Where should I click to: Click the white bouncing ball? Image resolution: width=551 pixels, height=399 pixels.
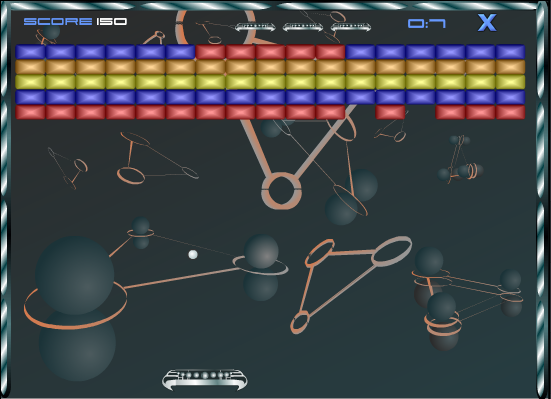pos(193,255)
